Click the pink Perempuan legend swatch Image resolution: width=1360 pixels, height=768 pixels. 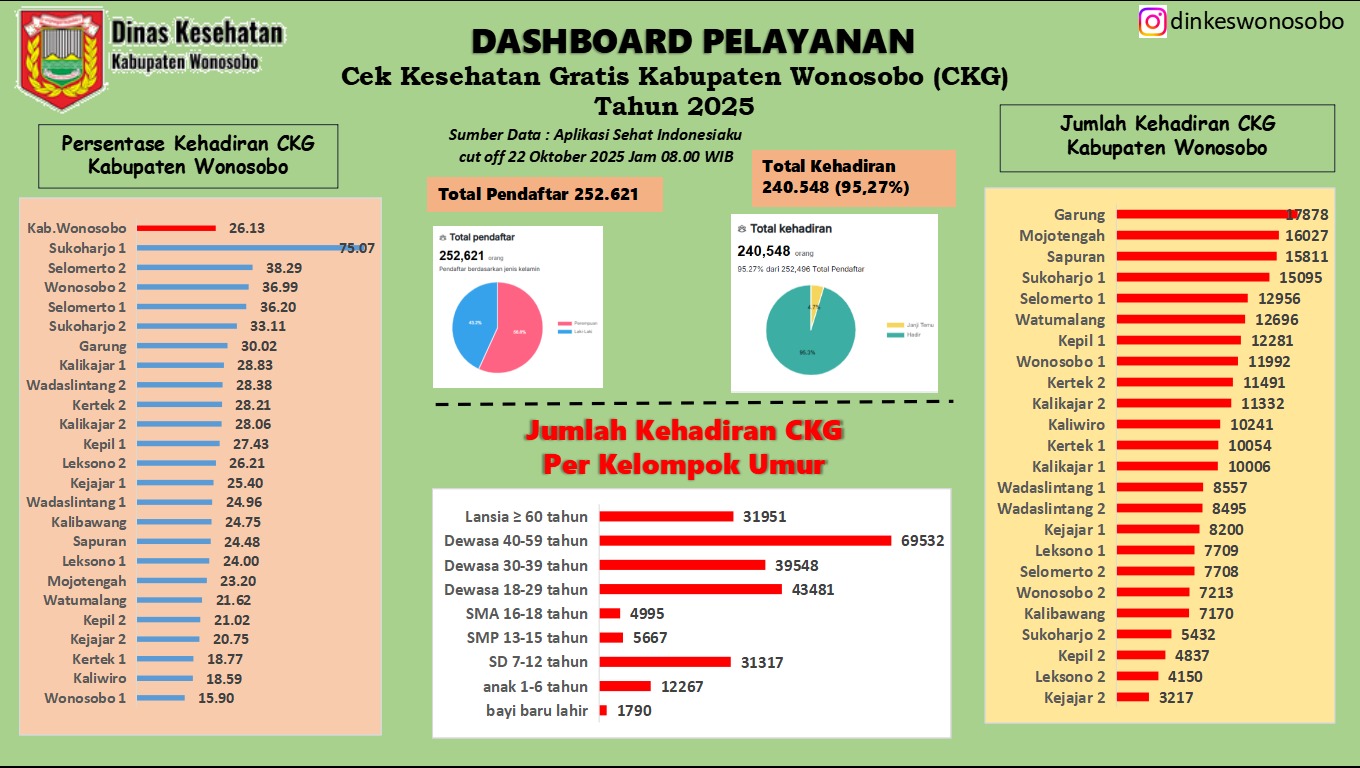click(564, 323)
